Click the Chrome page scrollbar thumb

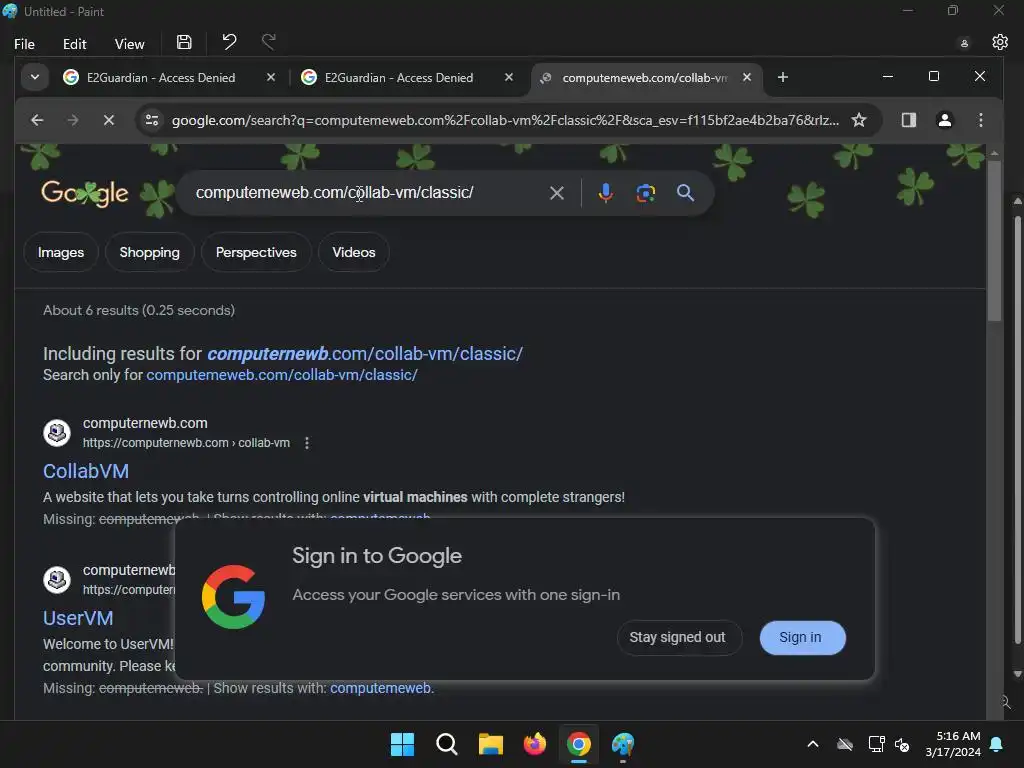pyautogui.click(x=993, y=240)
